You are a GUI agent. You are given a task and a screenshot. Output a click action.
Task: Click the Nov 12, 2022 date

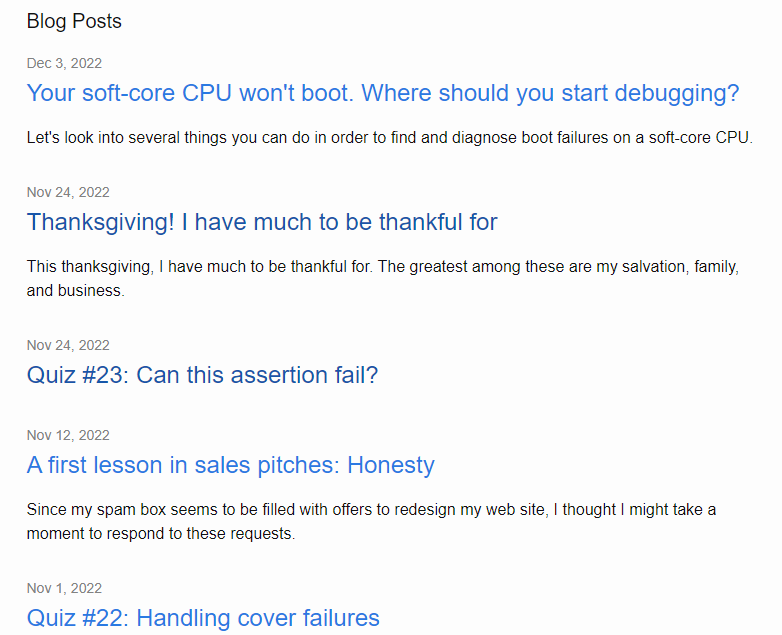point(68,435)
